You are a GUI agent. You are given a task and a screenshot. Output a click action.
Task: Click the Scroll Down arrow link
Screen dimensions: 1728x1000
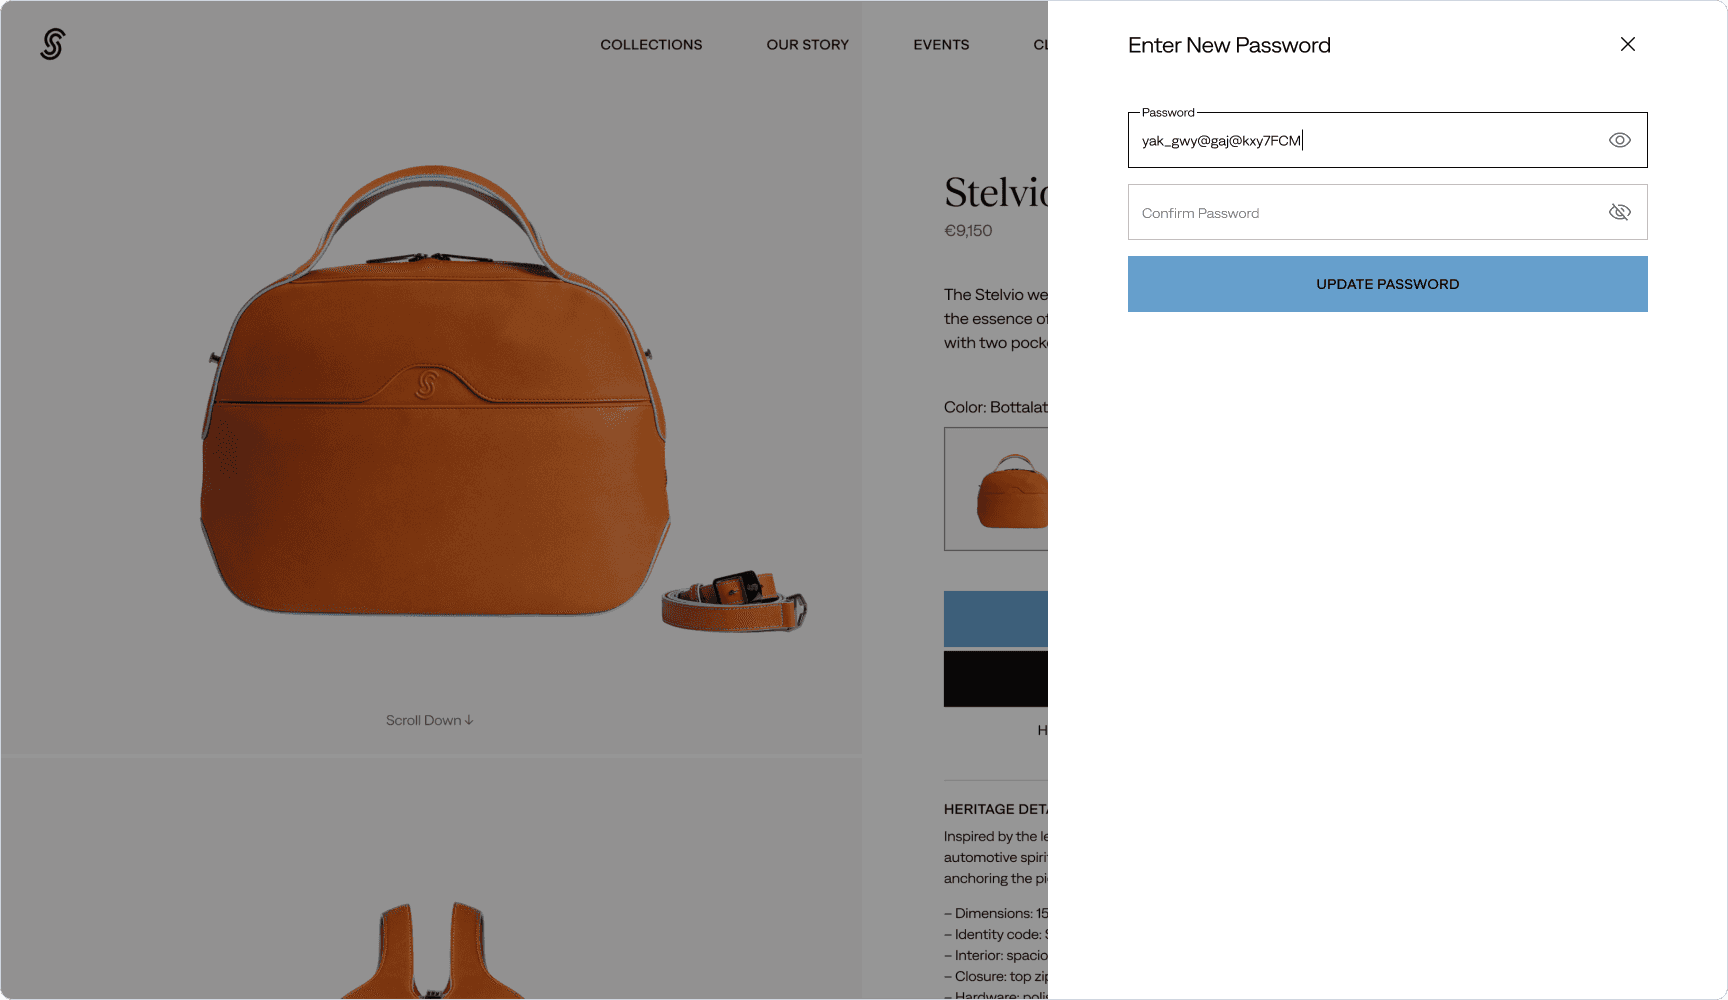point(430,720)
